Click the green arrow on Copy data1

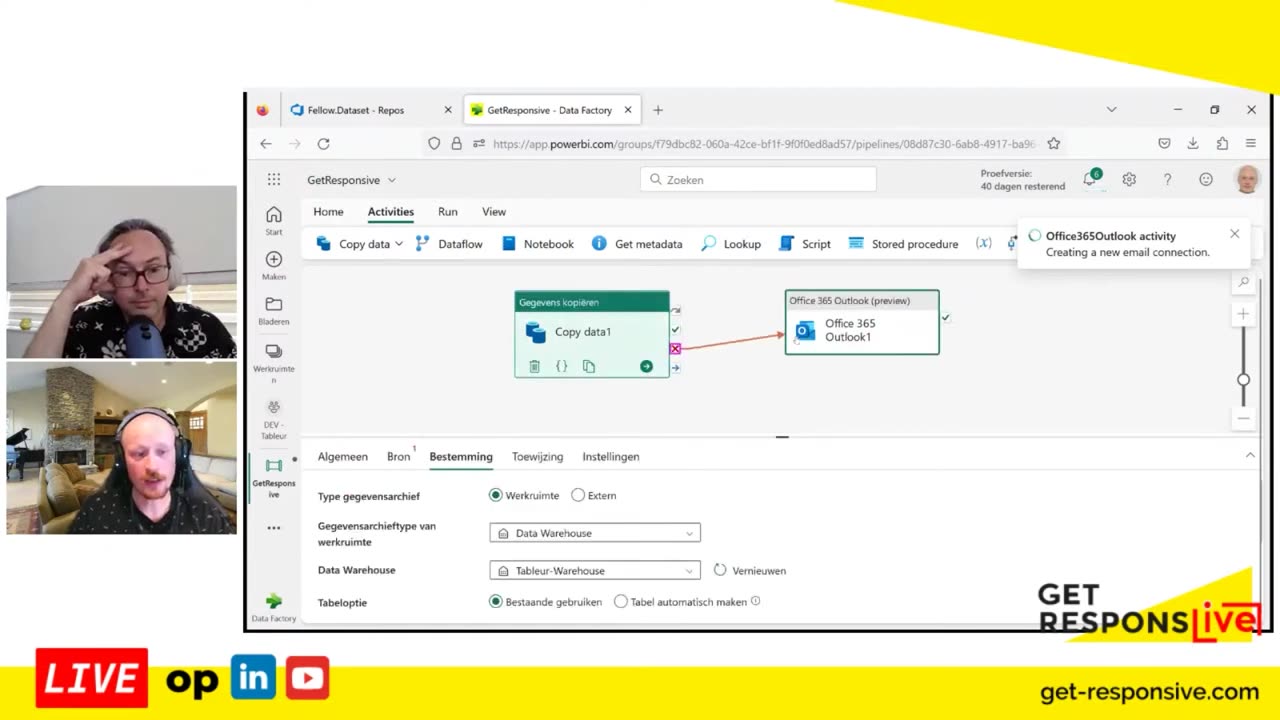click(646, 367)
